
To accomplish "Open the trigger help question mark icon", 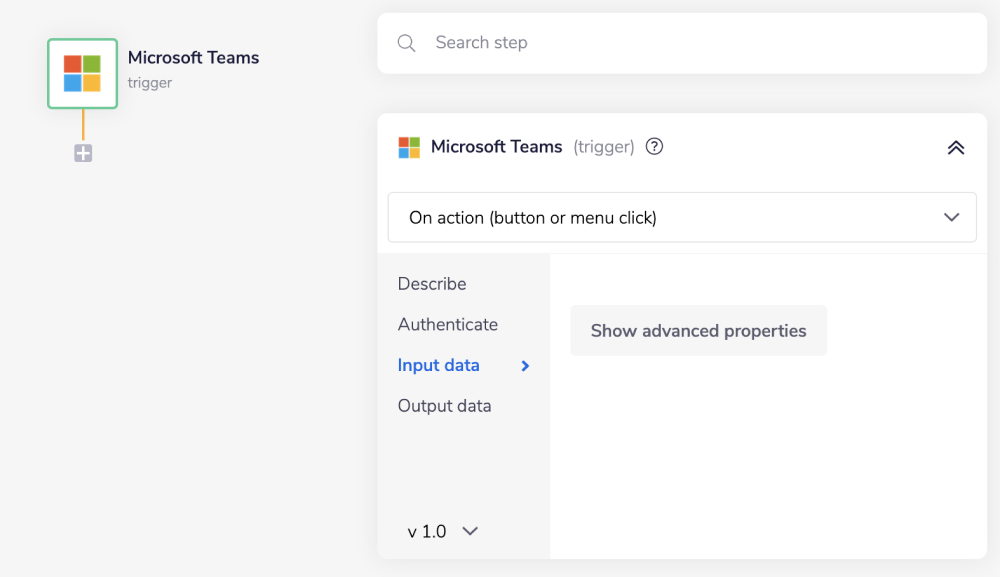I will [x=654, y=146].
